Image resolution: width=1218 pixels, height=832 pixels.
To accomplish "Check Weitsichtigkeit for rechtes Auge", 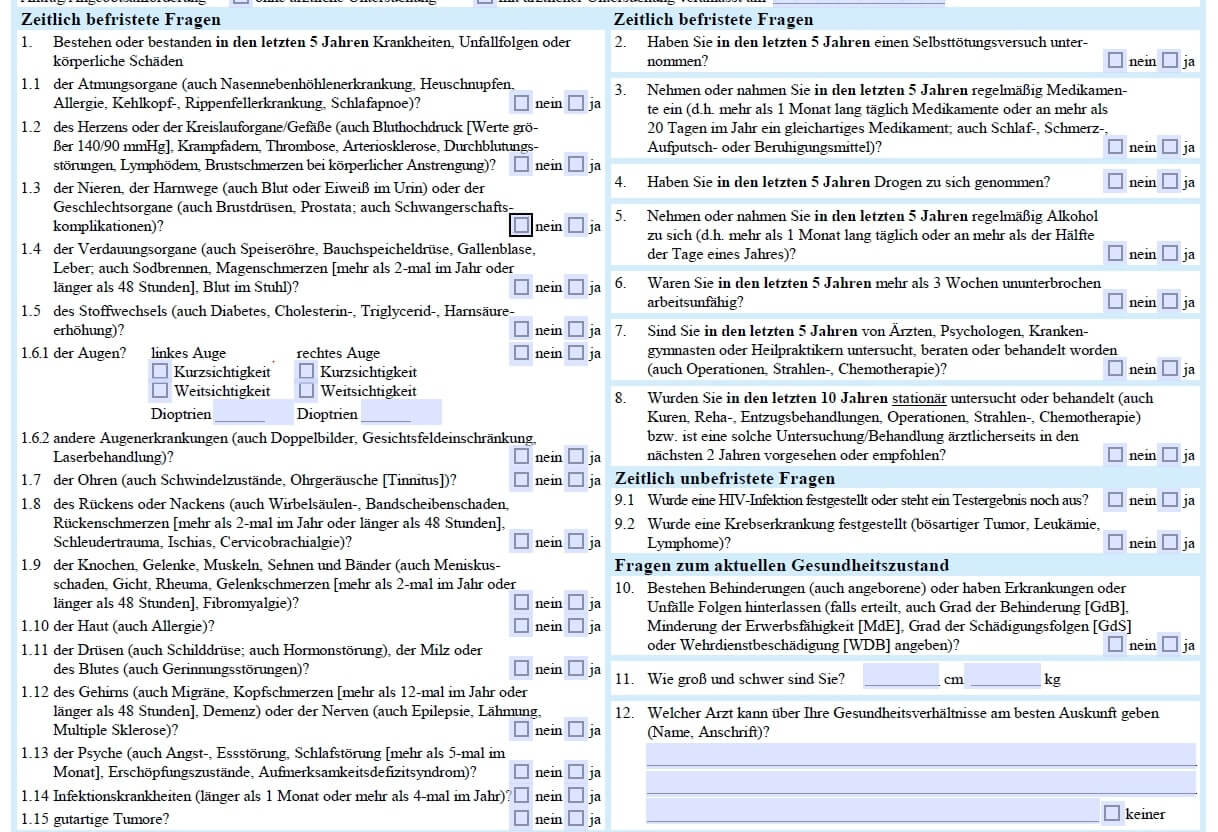I will click(x=306, y=390).
